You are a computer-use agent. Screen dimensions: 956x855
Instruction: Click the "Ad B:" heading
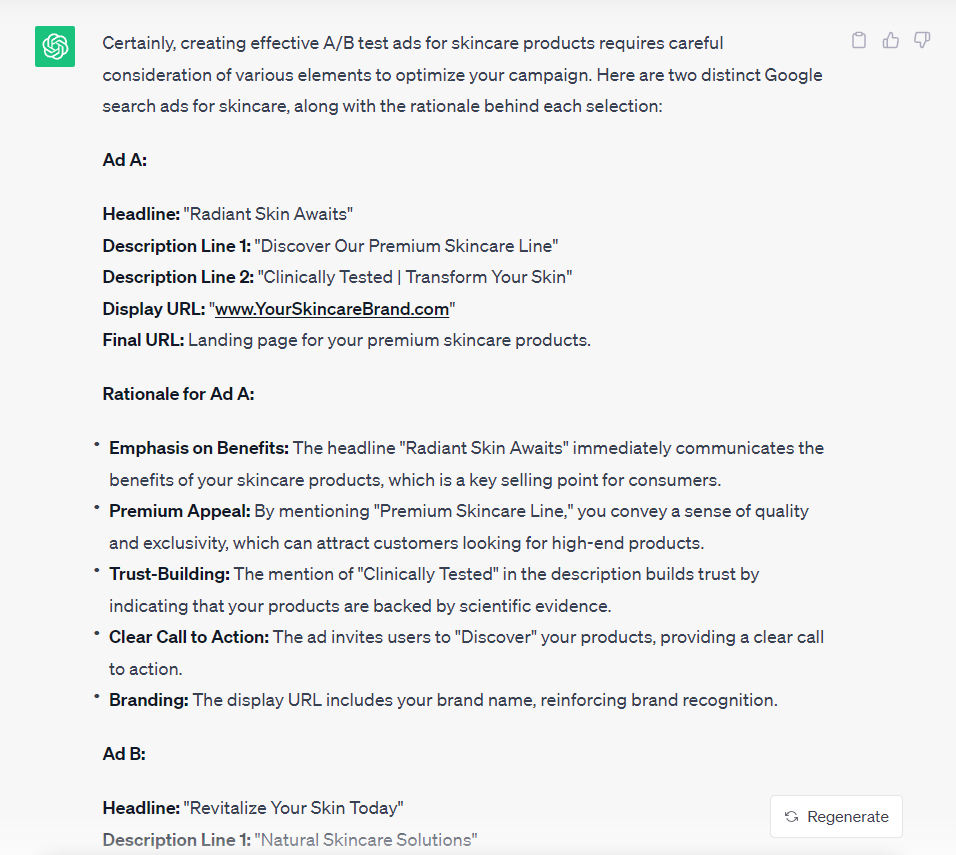124,754
